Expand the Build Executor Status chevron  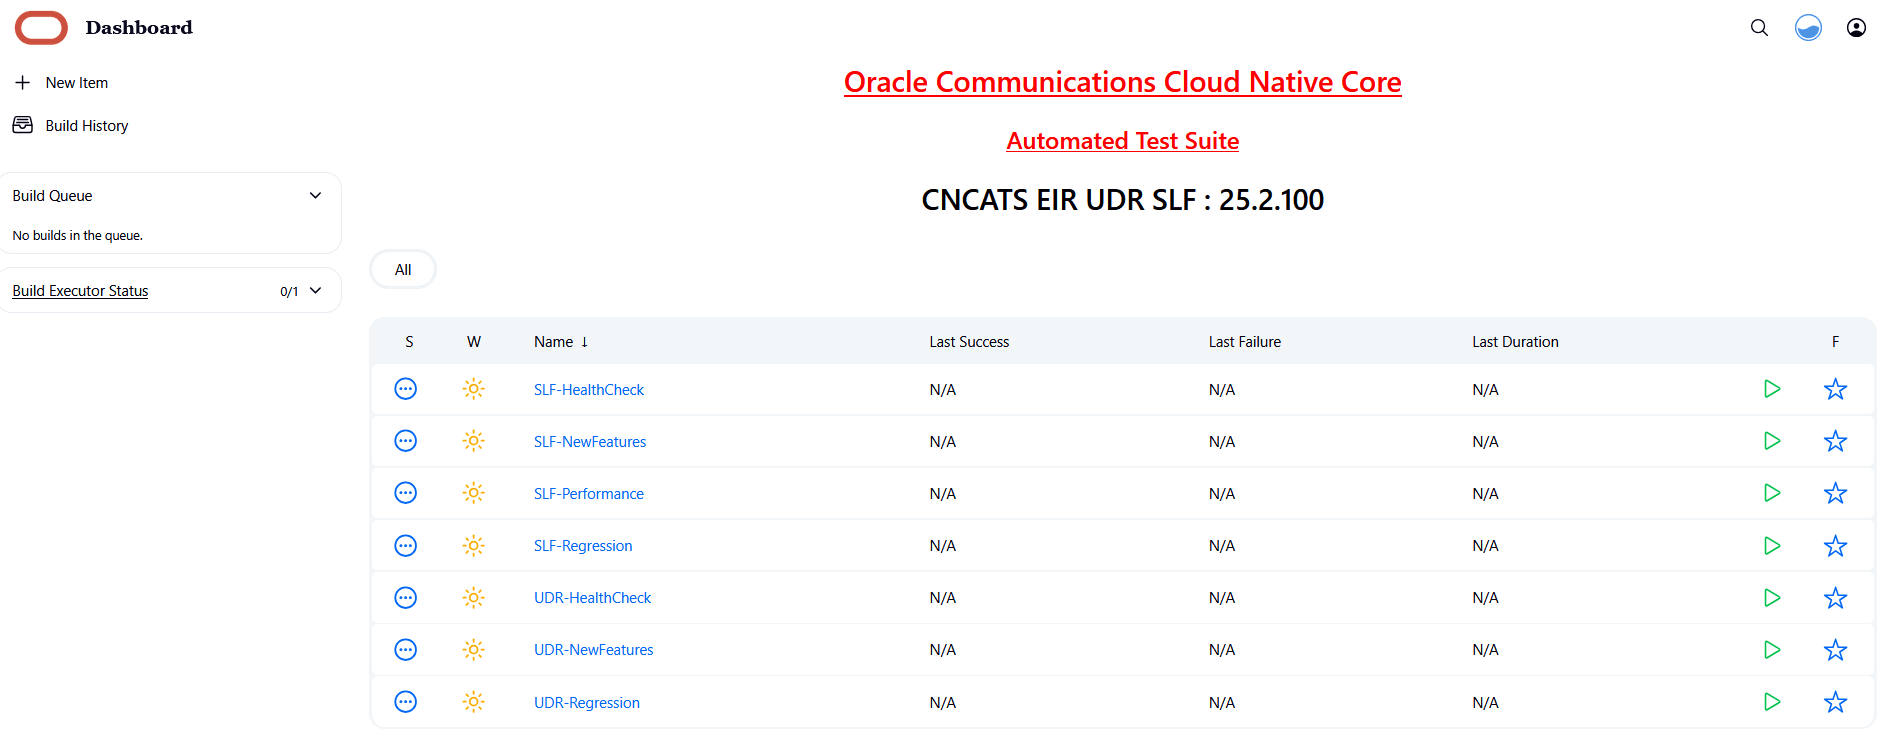tap(315, 291)
